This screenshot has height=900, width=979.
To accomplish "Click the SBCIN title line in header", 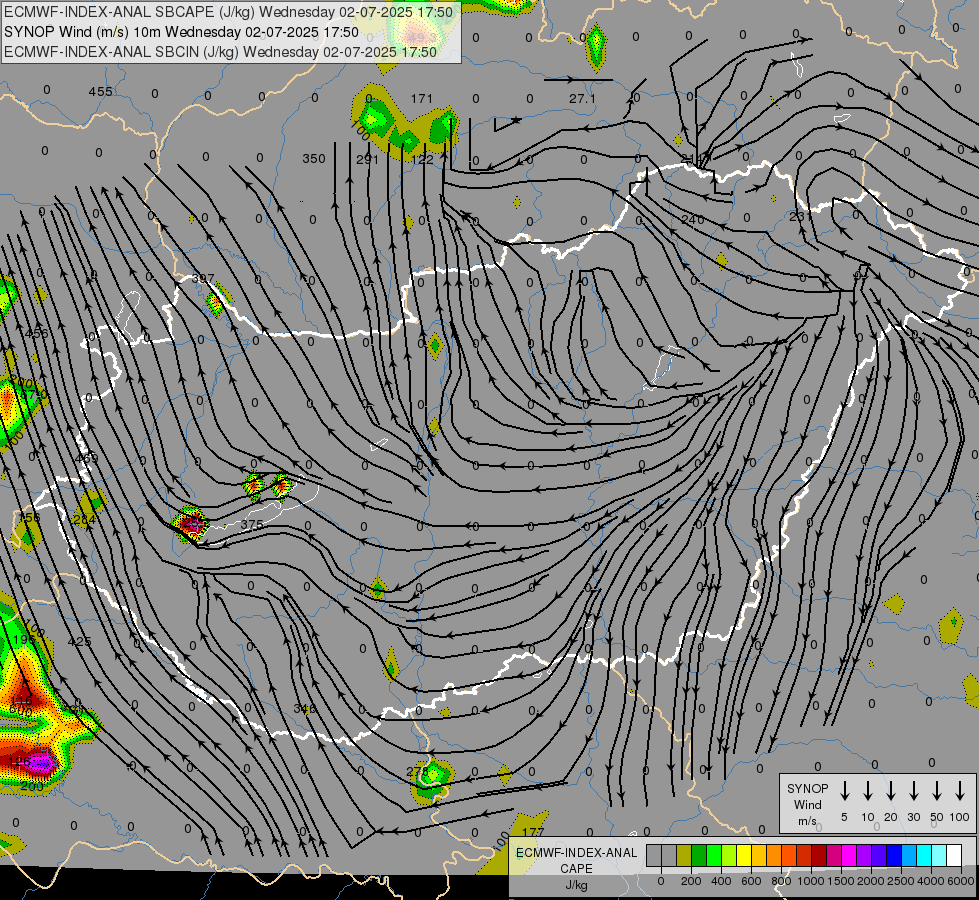I will point(220,52).
